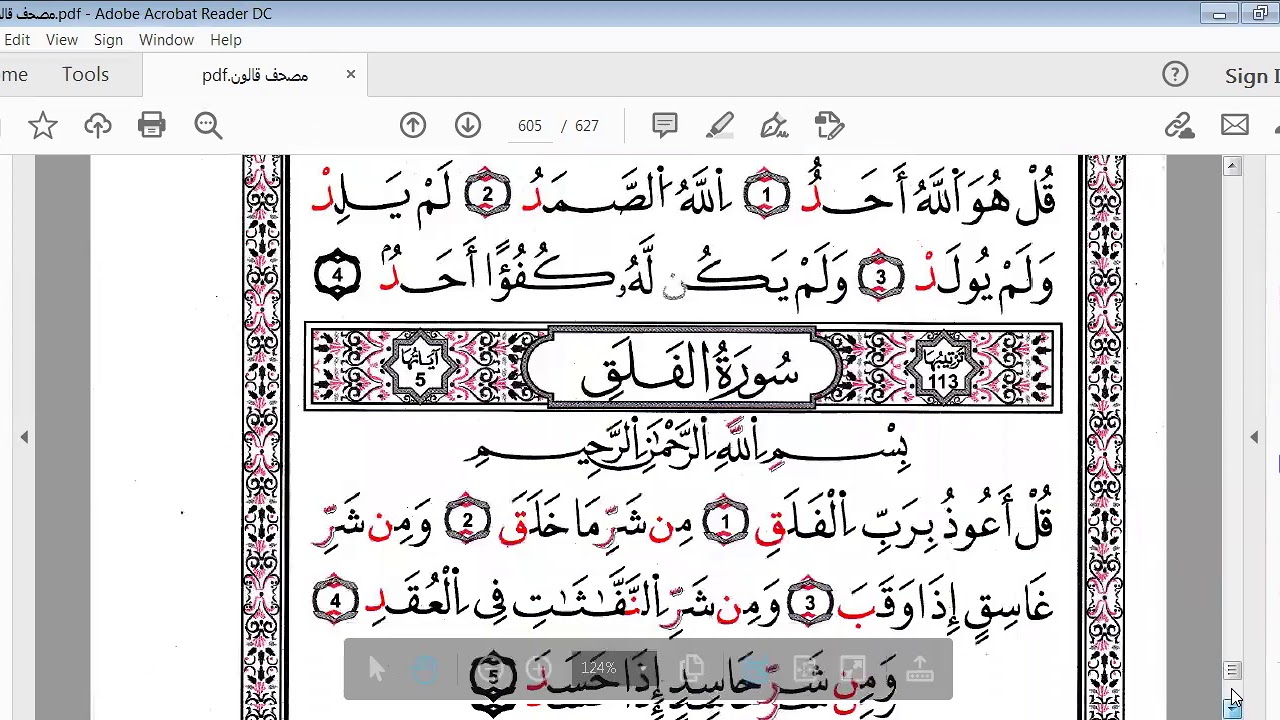Screen dimensions: 1280x720
Task: Click the vertical scrollbar up arrow
Action: 1232,166
